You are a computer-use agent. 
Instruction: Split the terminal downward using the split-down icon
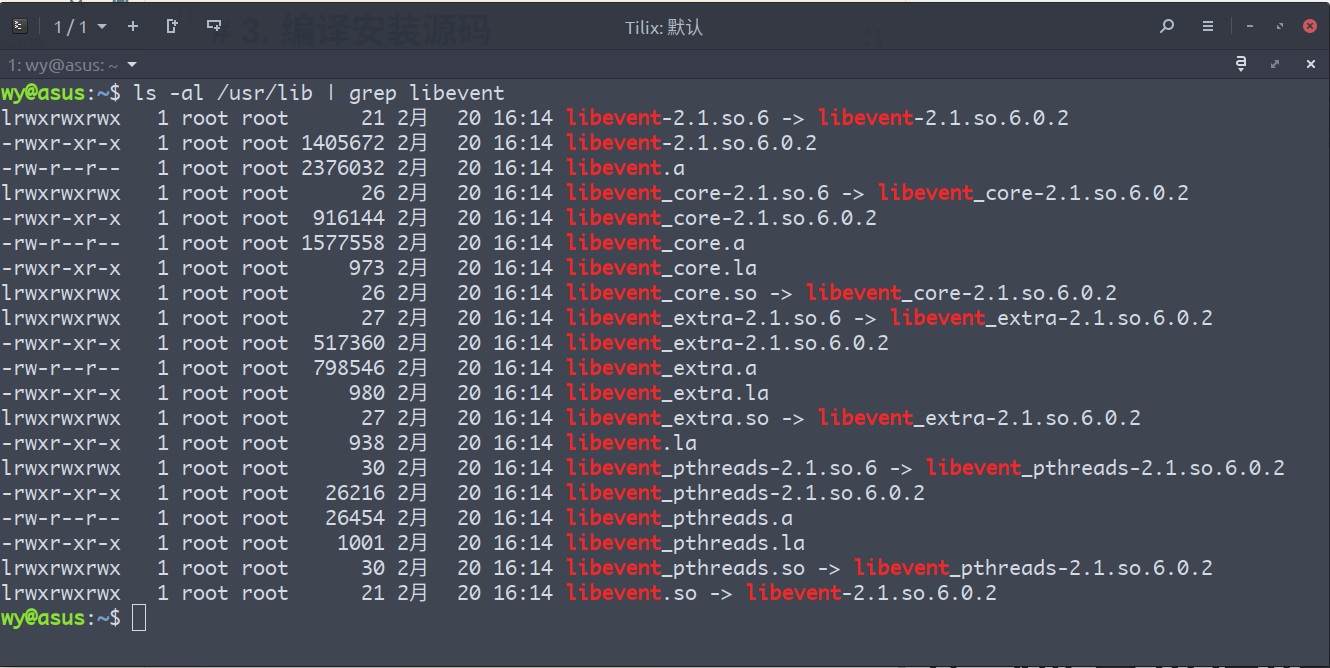point(212,26)
